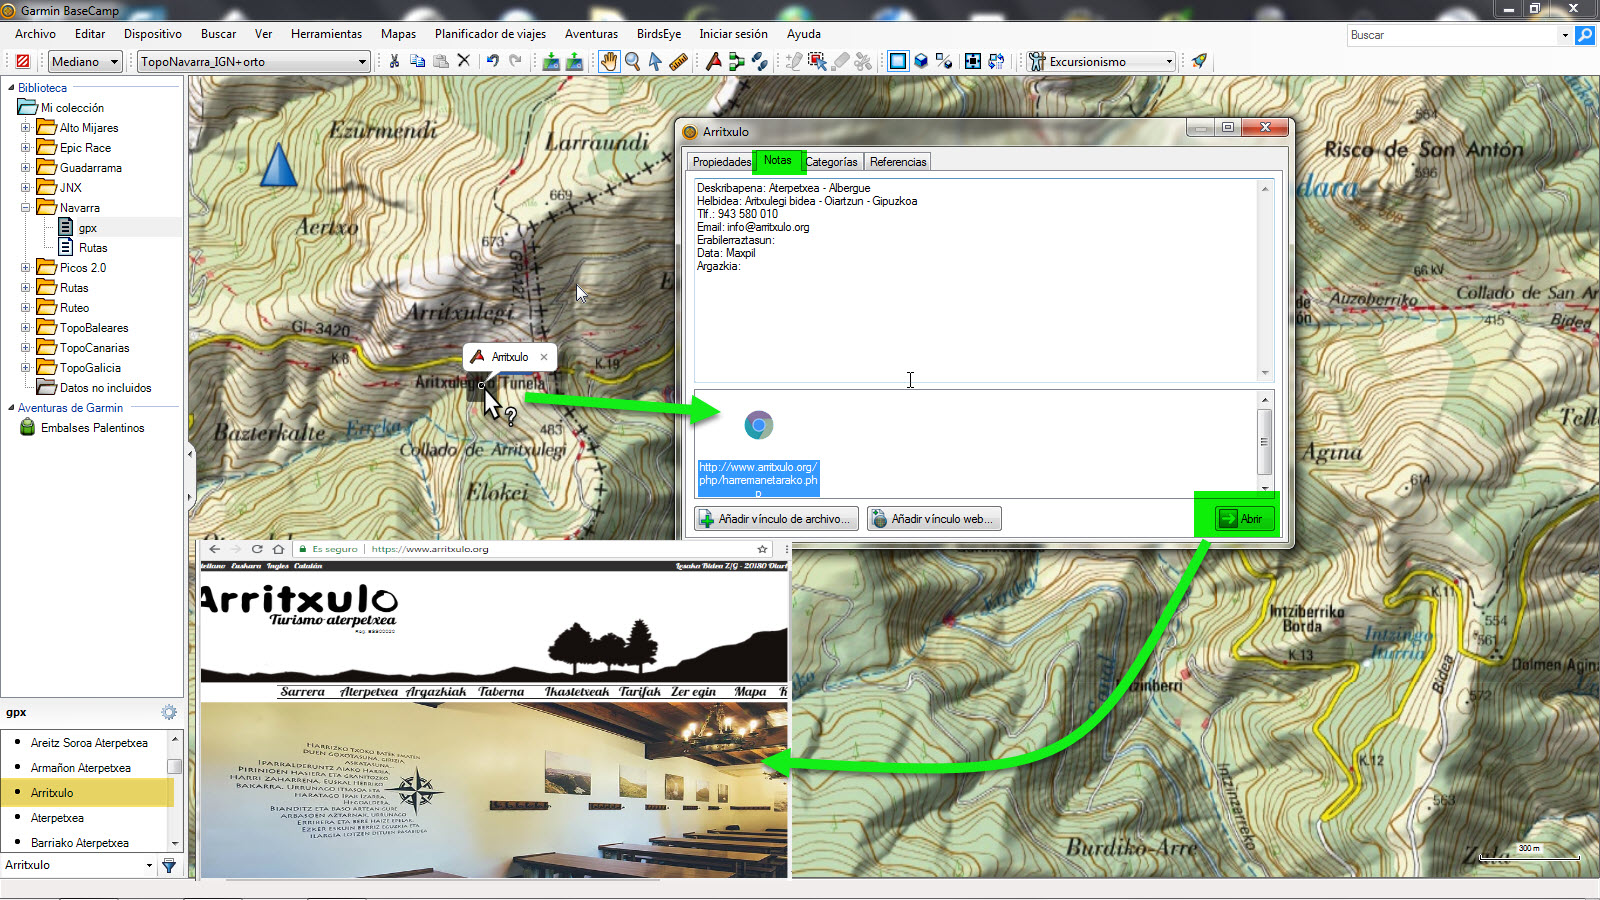Expand the TopoBaleares folder
1600x900 pixels.
click(x=26, y=327)
